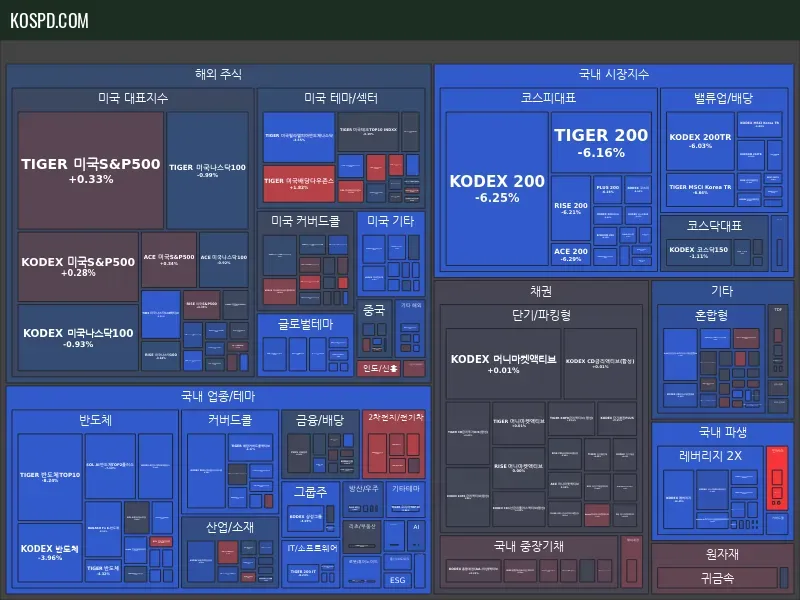Select the 국내 시장지수 category header

(x=614, y=74)
